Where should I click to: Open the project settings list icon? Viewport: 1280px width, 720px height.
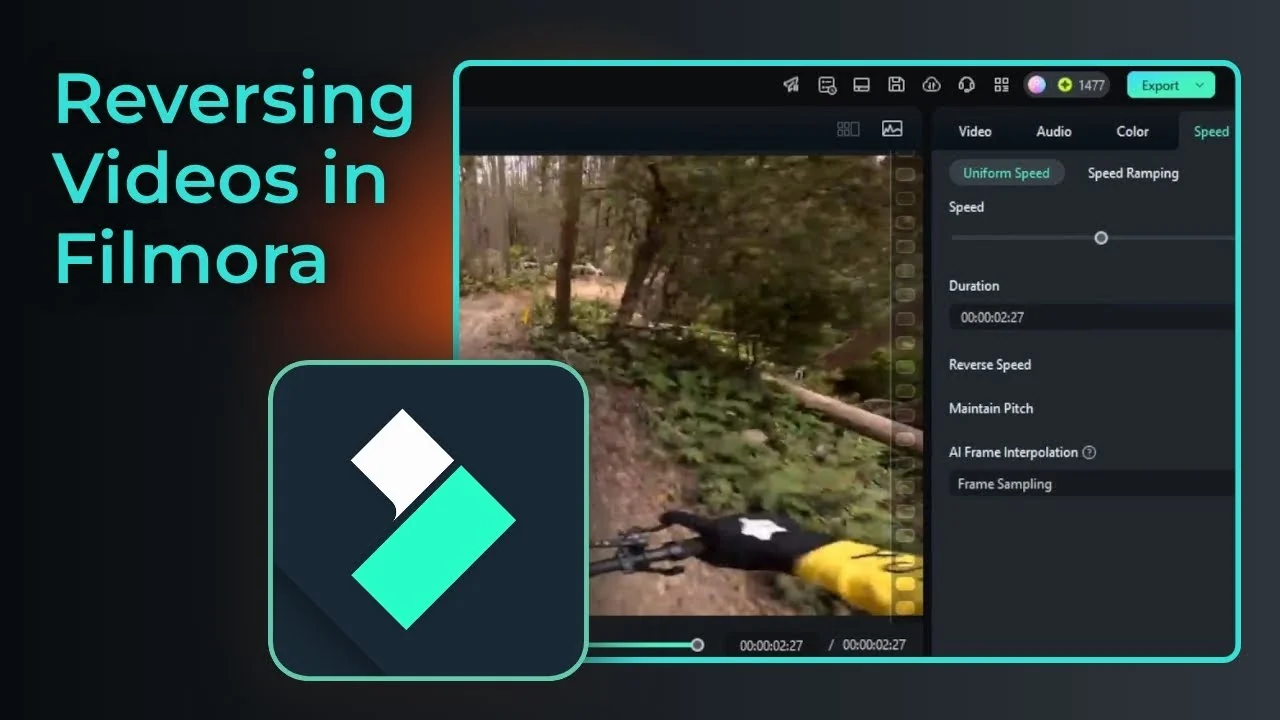826,85
